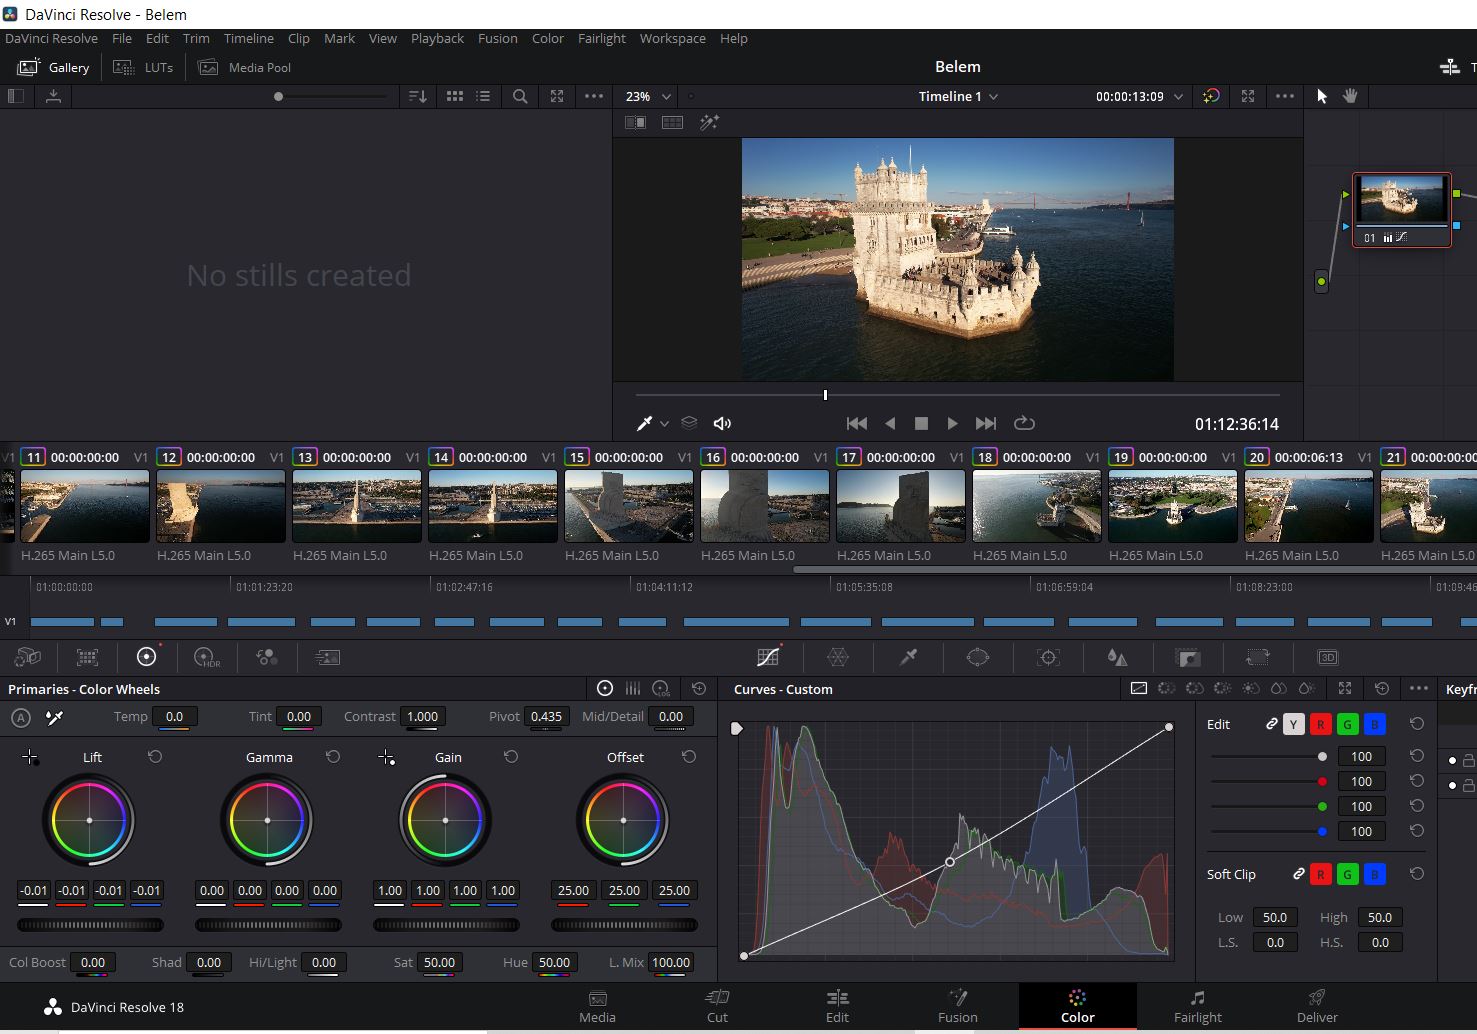Screen dimensions: 1477x1034
Task: Open the Media Pool
Action: click(x=244, y=67)
